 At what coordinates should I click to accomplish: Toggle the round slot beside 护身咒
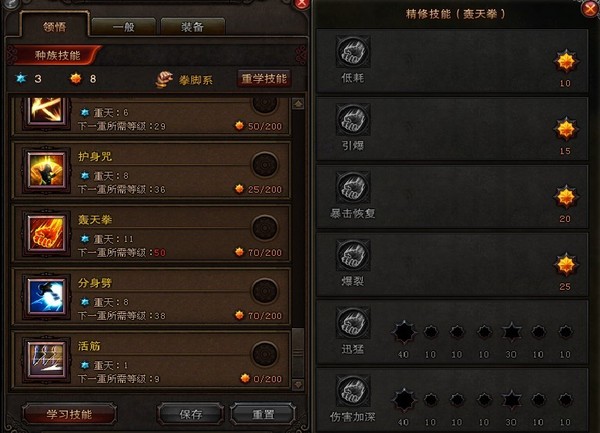click(x=264, y=164)
